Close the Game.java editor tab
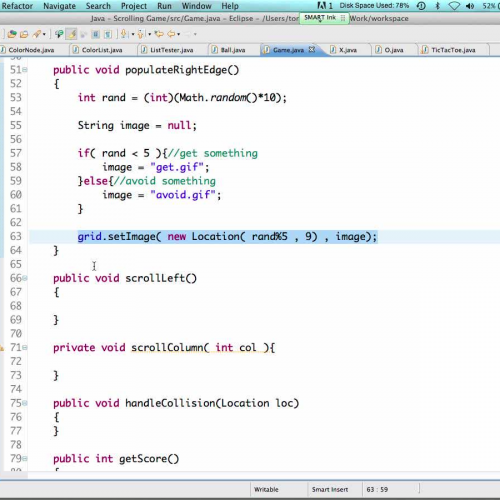The height and width of the screenshot is (500, 500). pyautogui.click(x=312, y=49)
